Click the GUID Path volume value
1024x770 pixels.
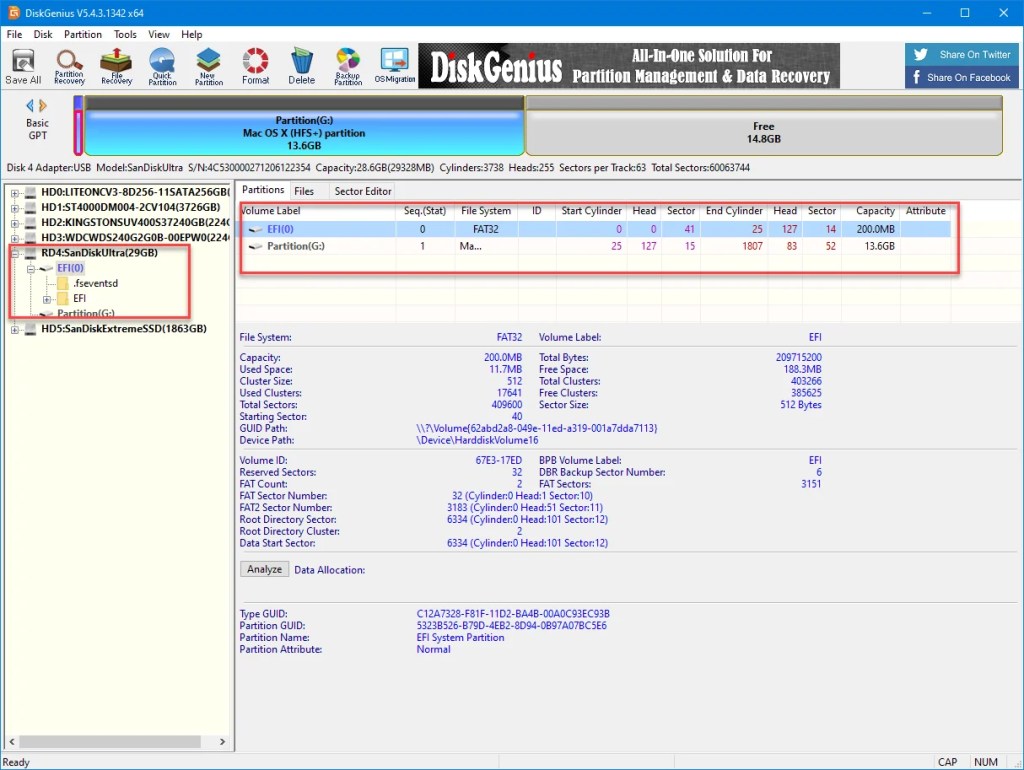click(x=536, y=428)
